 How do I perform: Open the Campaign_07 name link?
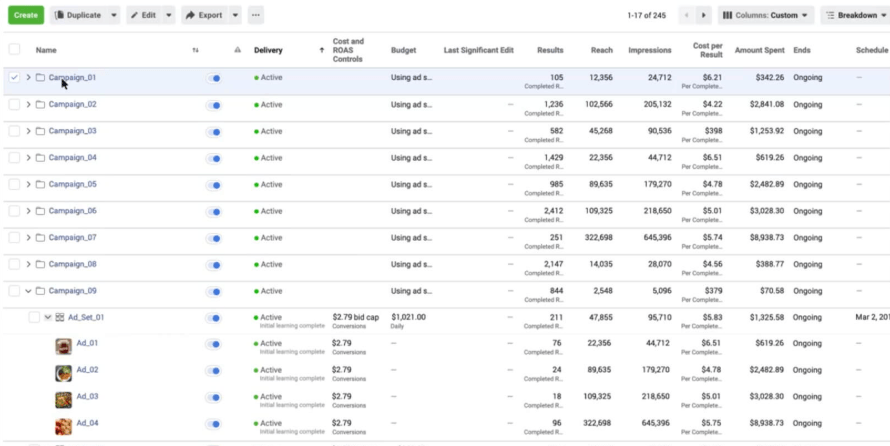coord(73,238)
